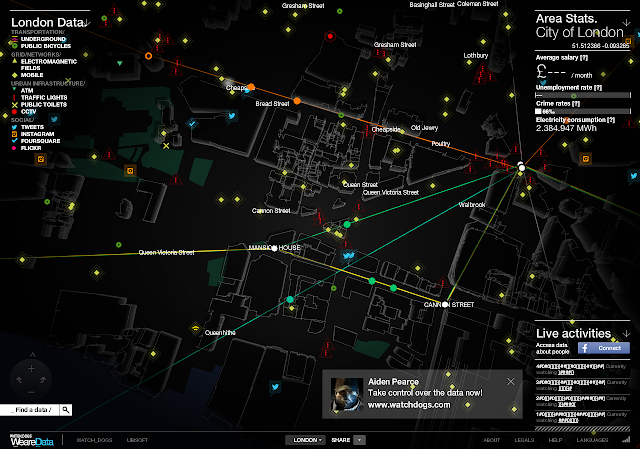Open the SHARE dropdown arrow

click(360, 440)
